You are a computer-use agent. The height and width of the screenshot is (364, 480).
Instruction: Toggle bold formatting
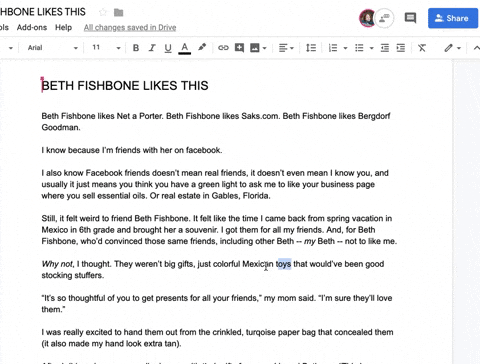point(136,48)
